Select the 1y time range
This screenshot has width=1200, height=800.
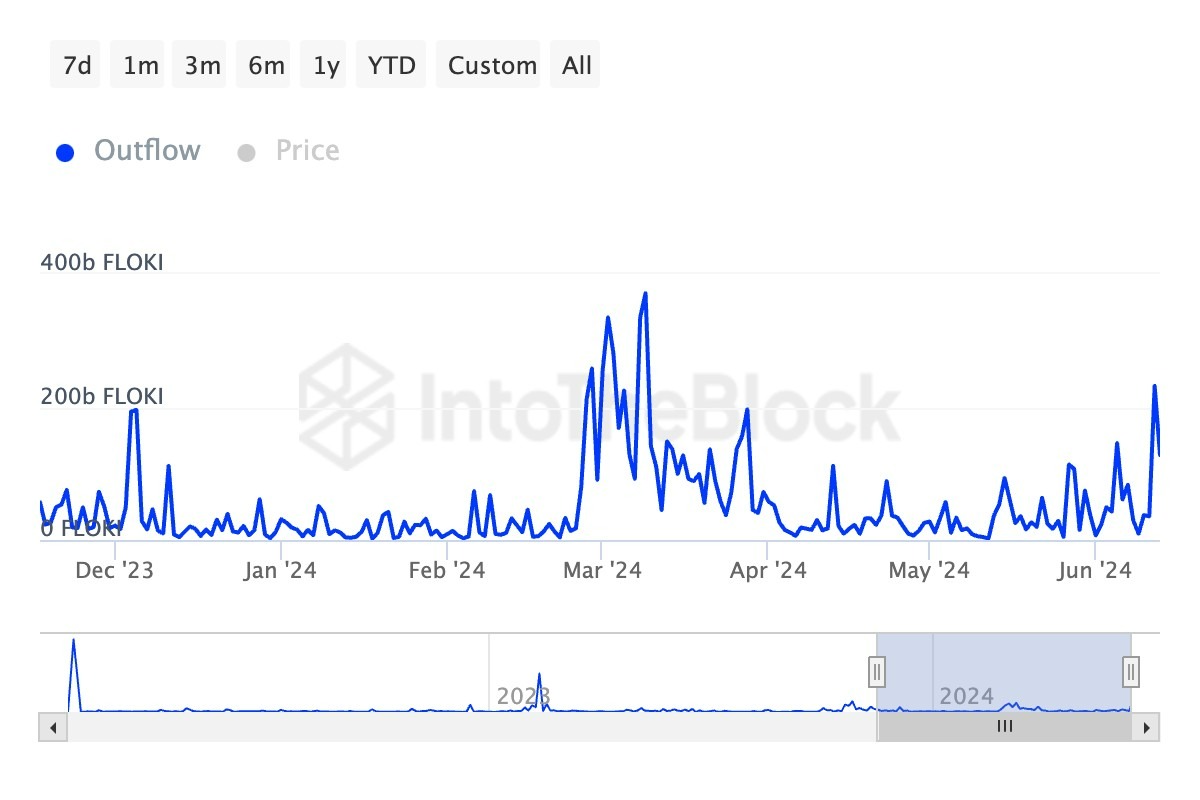click(x=326, y=65)
